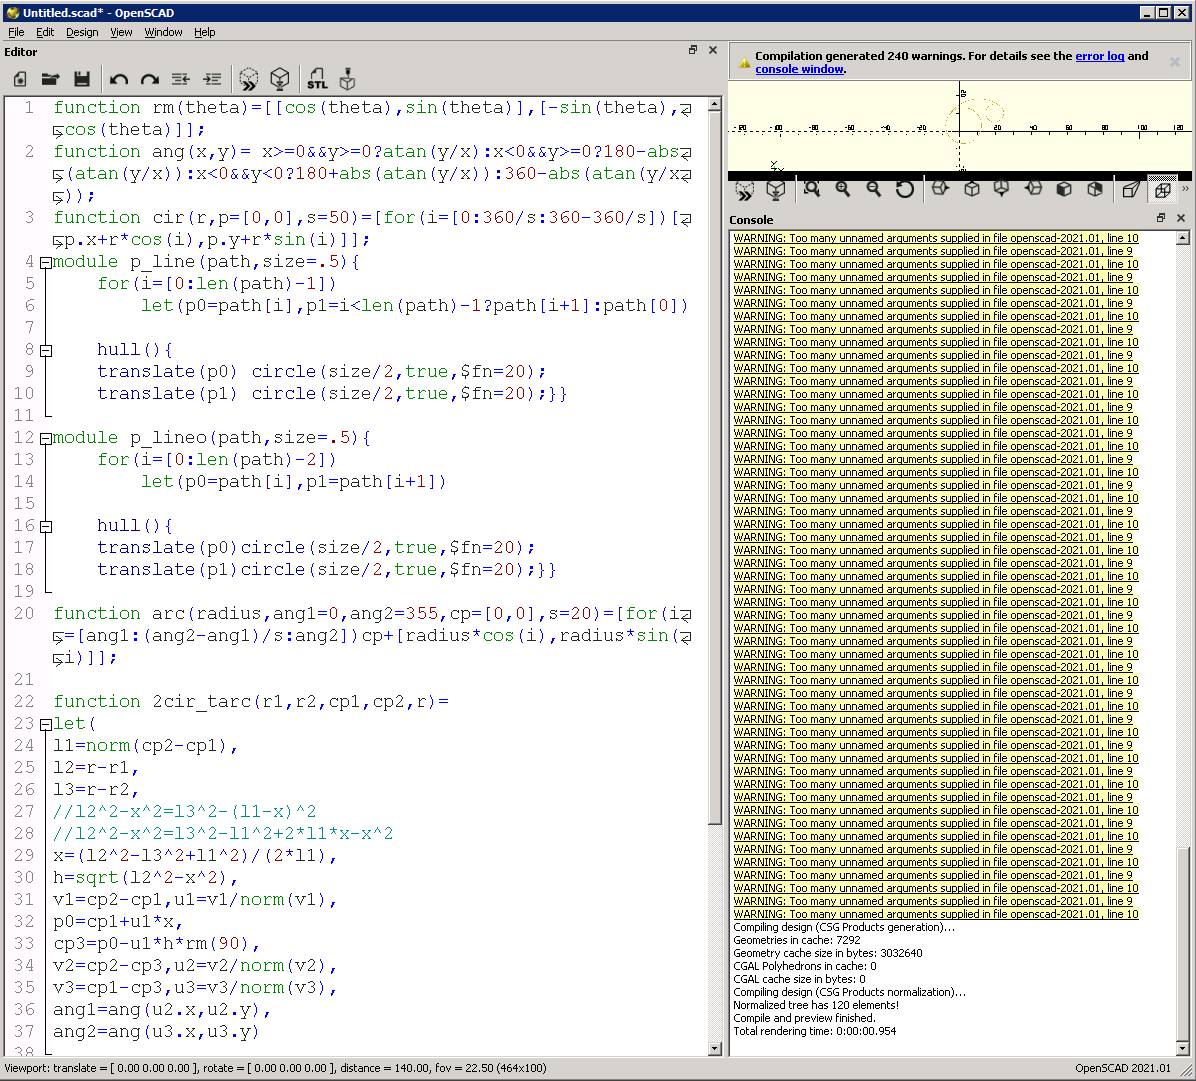Toggle Orthogonal projection view button
The image size is (1196, 1081).
[1162, 189]
